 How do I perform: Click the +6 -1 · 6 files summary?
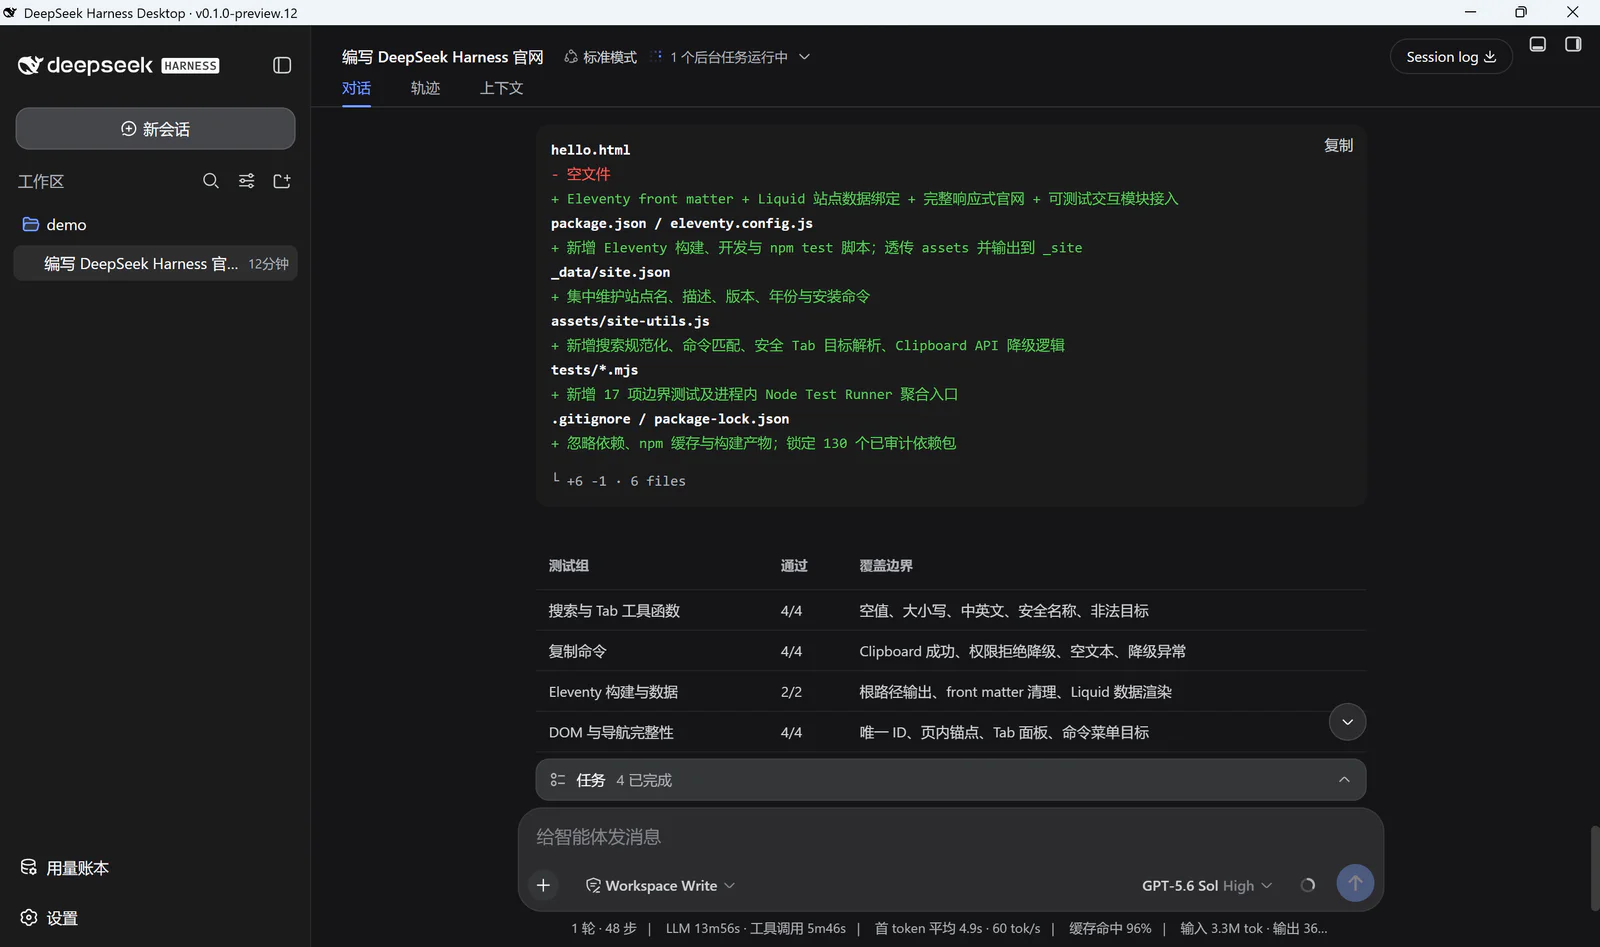click(626, 481)
